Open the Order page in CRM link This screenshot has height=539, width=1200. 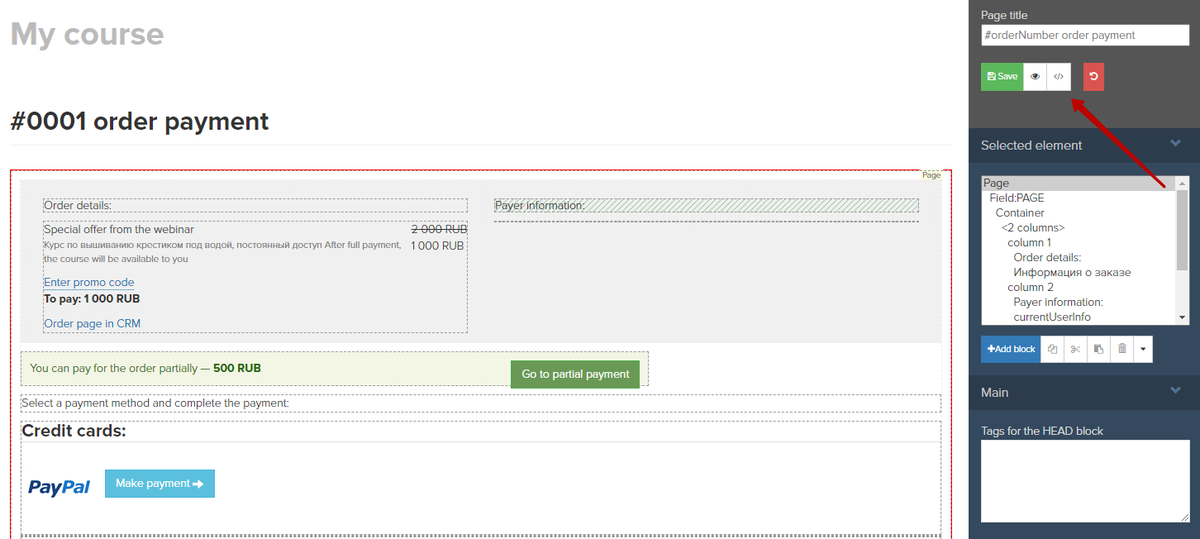92,323
